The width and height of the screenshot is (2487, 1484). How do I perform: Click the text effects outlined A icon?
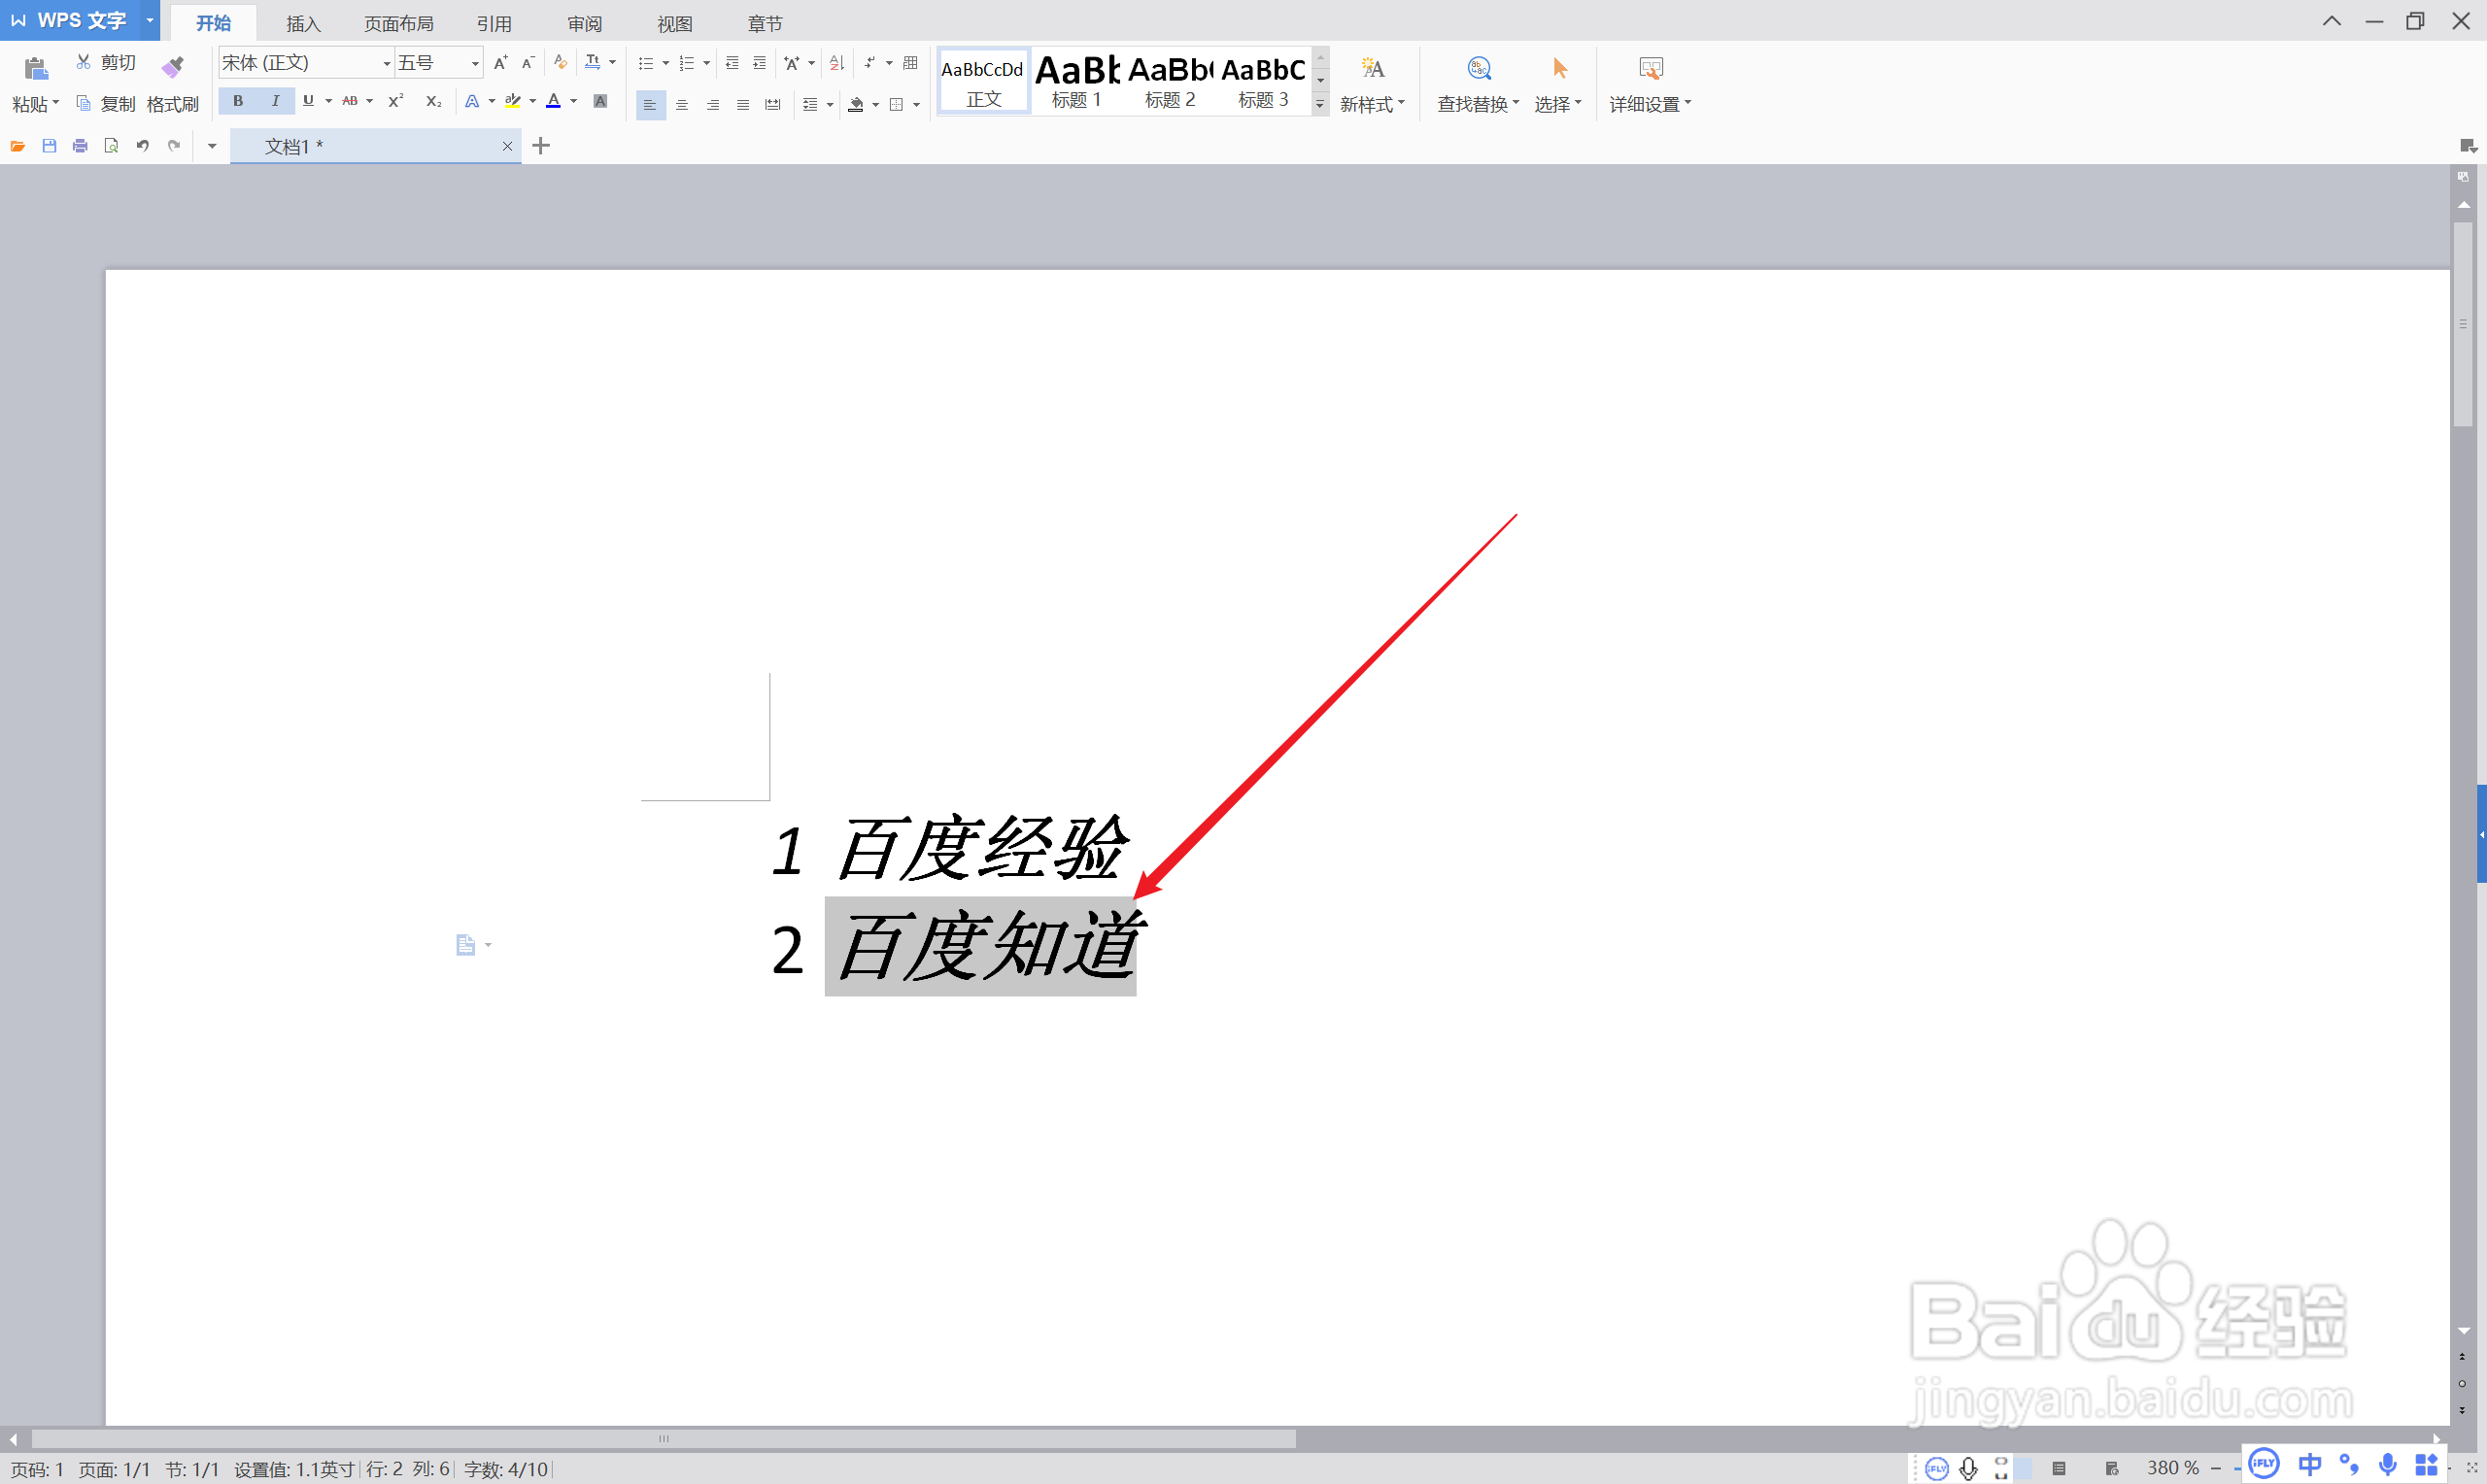click(472, 101)
